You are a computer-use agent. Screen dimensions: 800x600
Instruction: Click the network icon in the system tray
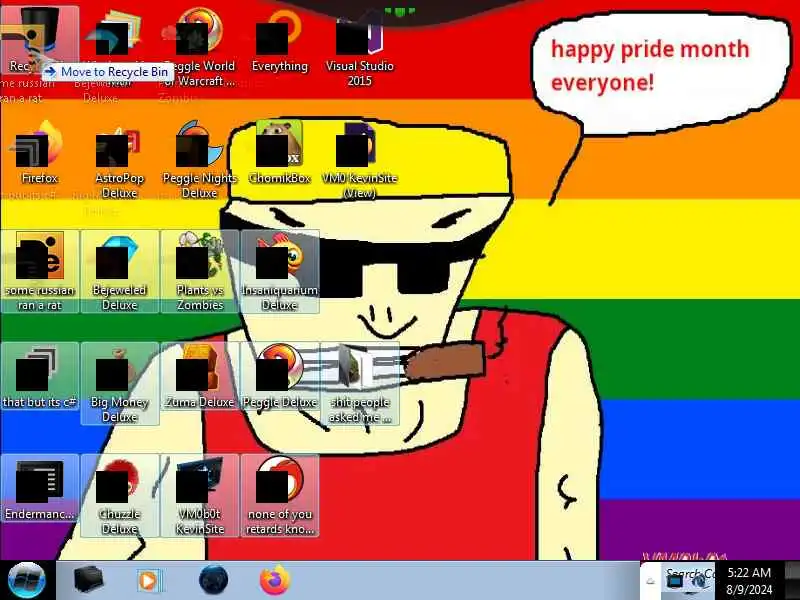coord(676,581)
